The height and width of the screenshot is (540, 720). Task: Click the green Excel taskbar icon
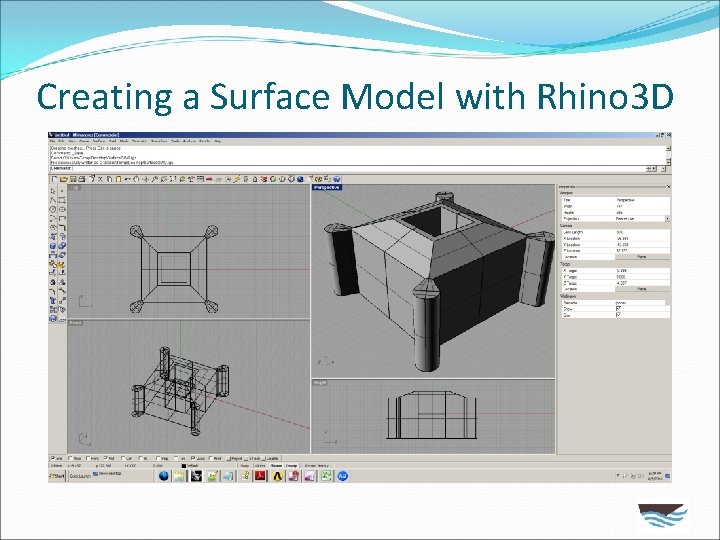326,476
